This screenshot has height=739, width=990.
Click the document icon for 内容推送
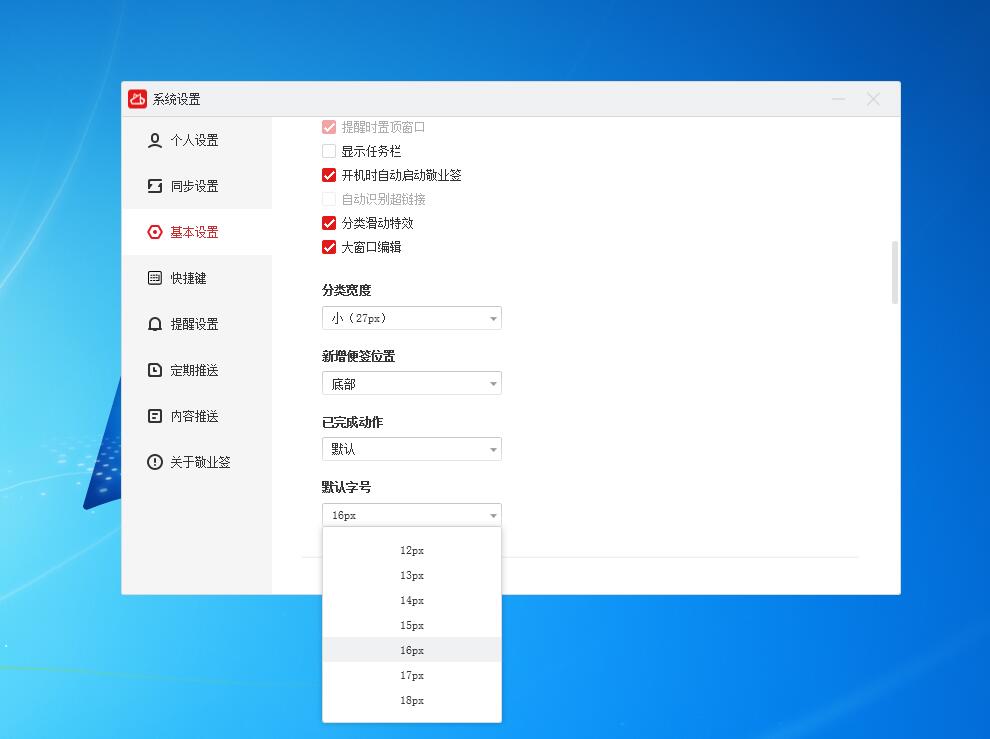[x=155, y=416]
